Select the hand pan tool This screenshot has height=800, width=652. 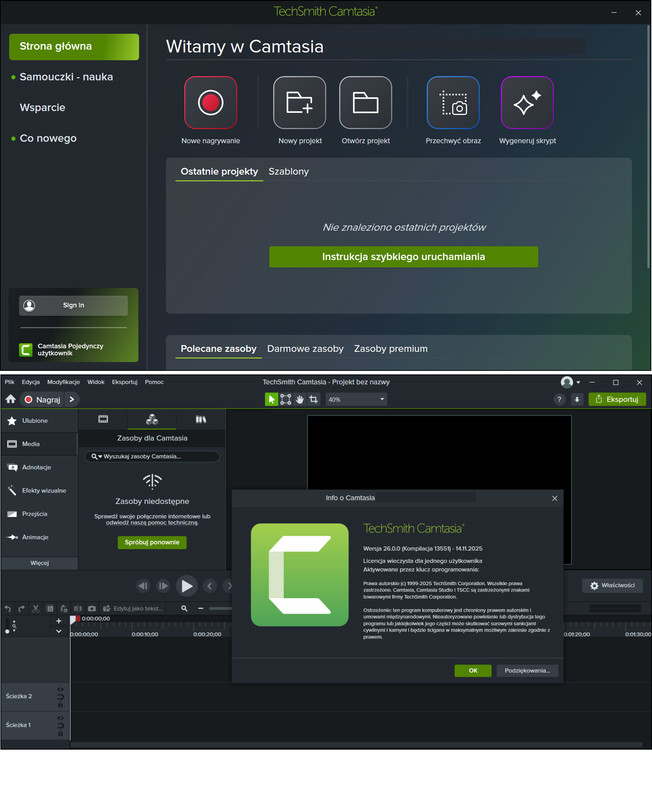coord(299,399)
